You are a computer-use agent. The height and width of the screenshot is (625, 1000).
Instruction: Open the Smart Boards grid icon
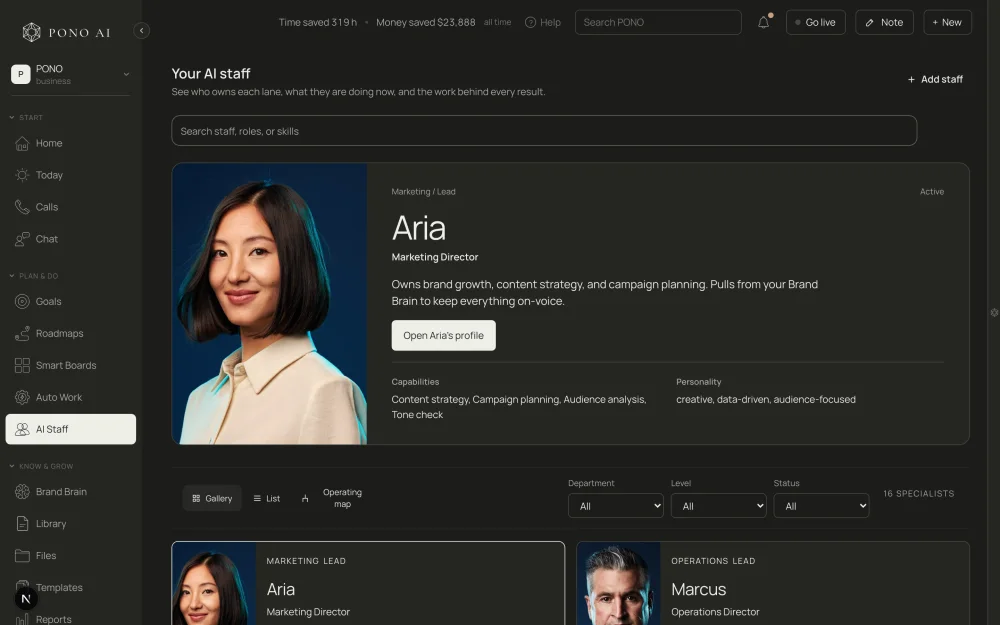(22, 365)
